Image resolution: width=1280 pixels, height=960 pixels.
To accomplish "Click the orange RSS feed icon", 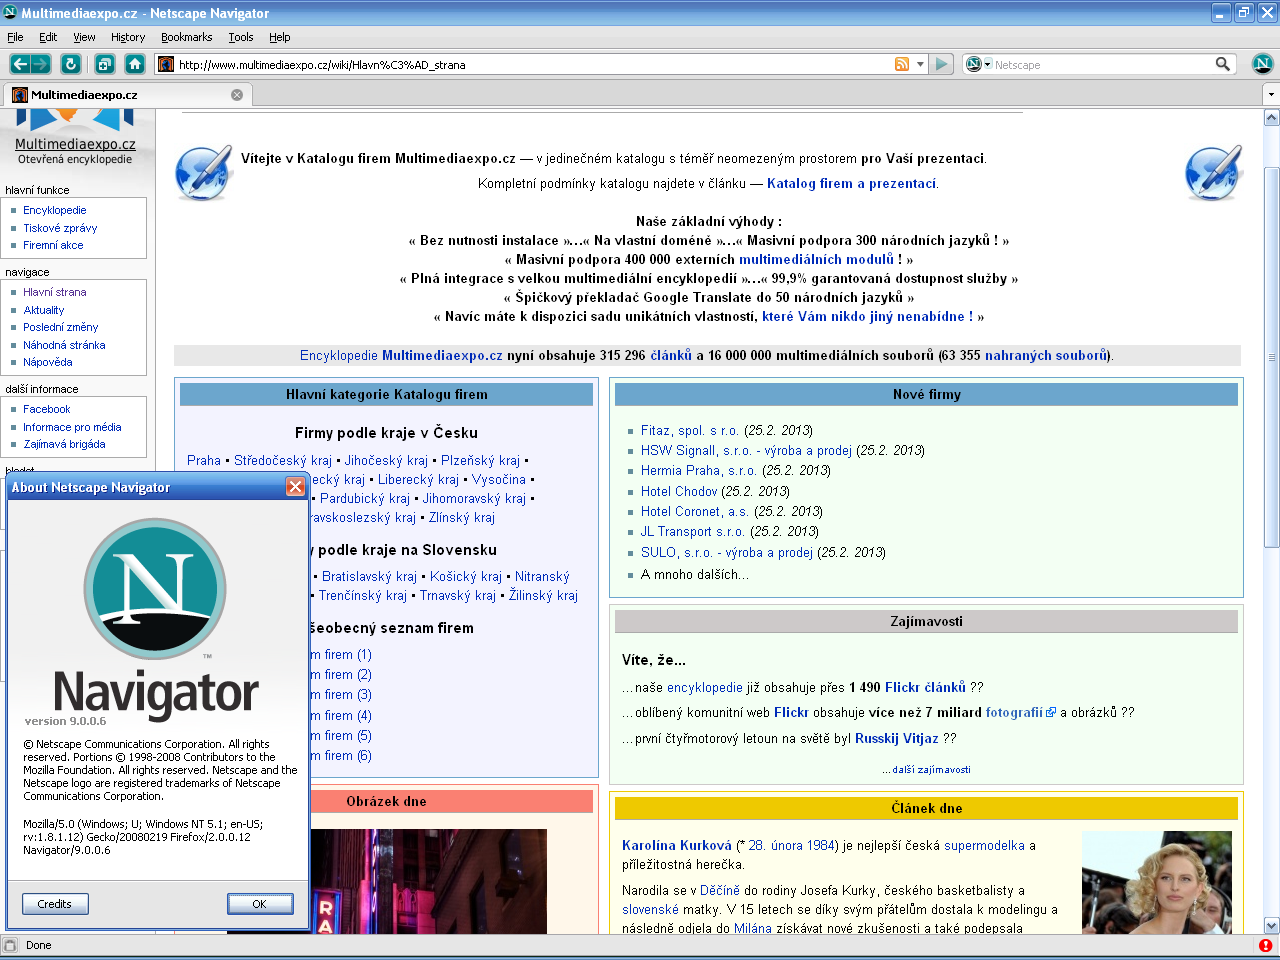I will point(901,64).
